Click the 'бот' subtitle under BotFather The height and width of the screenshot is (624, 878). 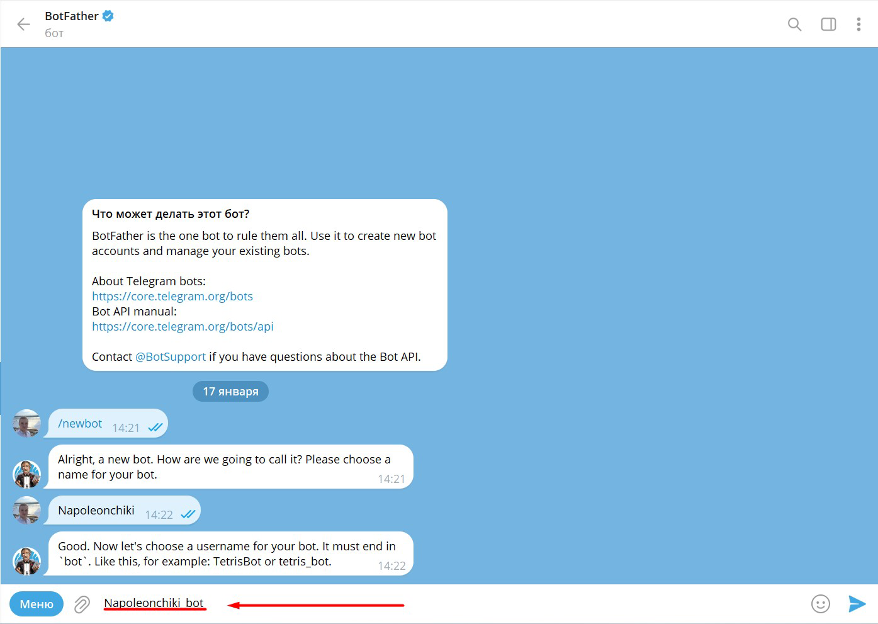point(54,33)
